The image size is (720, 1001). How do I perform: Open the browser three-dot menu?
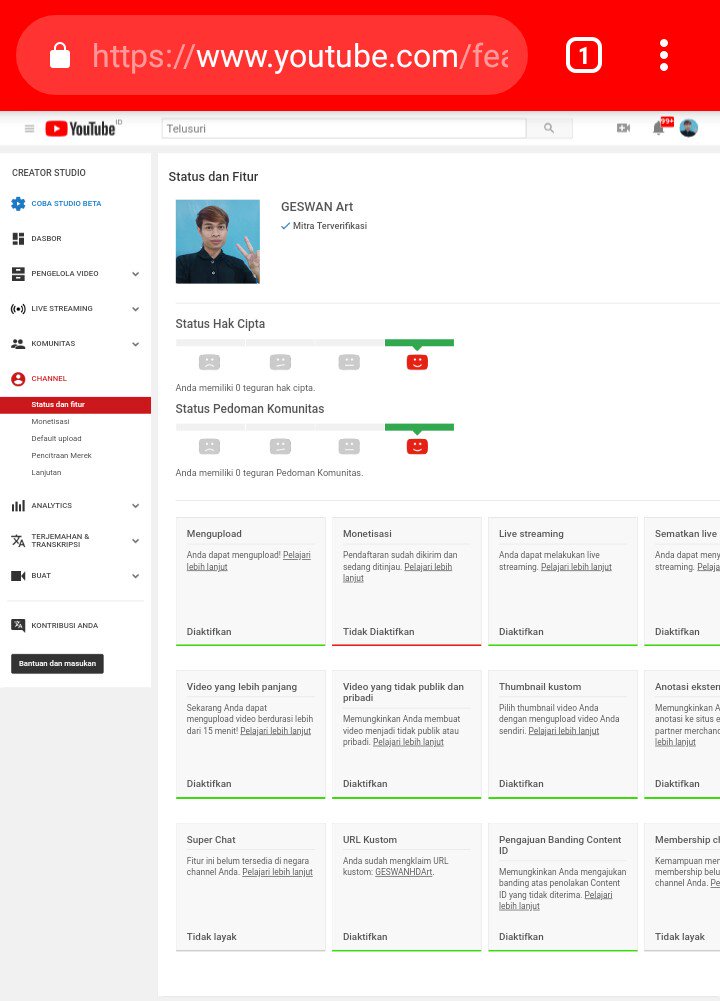(664, 55)
